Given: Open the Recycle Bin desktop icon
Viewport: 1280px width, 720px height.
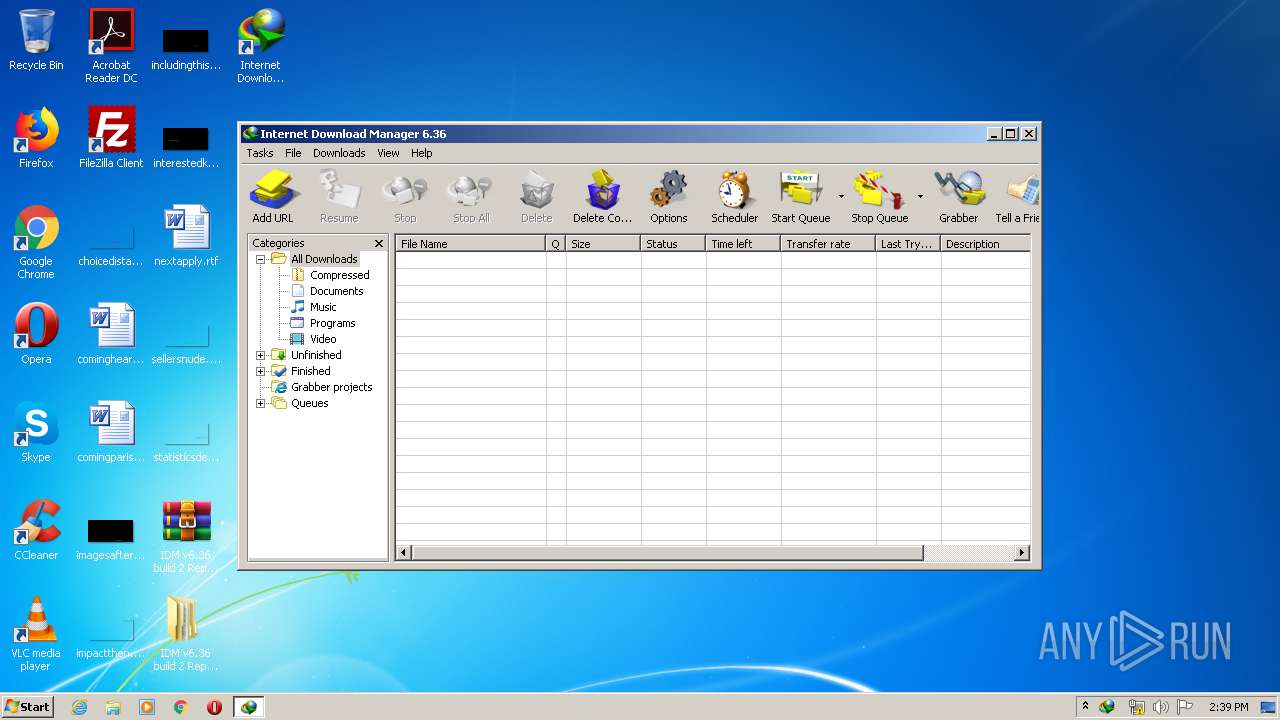Looking at the screenshot, I should (x=36, y=41).
